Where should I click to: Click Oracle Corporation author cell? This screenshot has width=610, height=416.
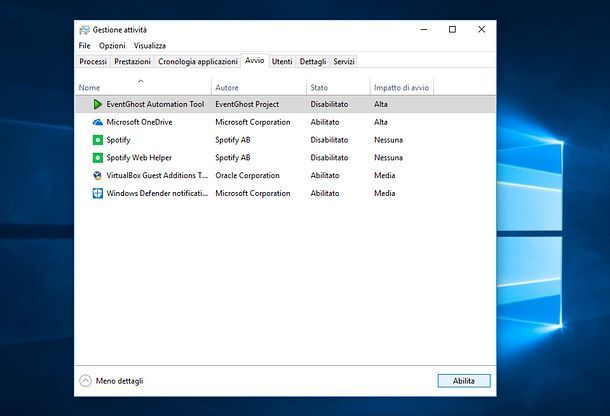point(247,176)
